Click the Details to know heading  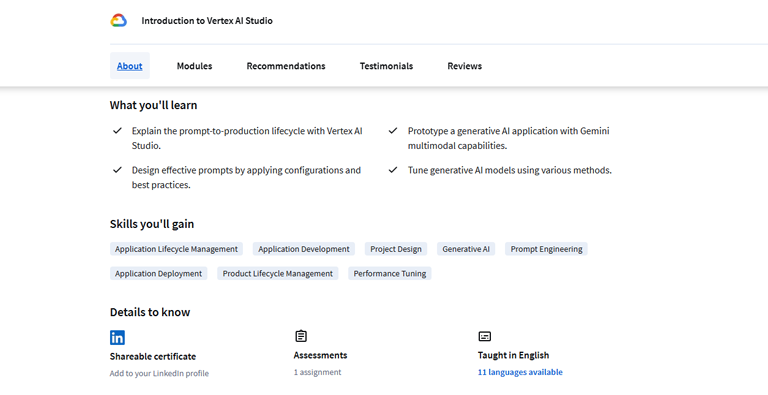tap(150, 312)
